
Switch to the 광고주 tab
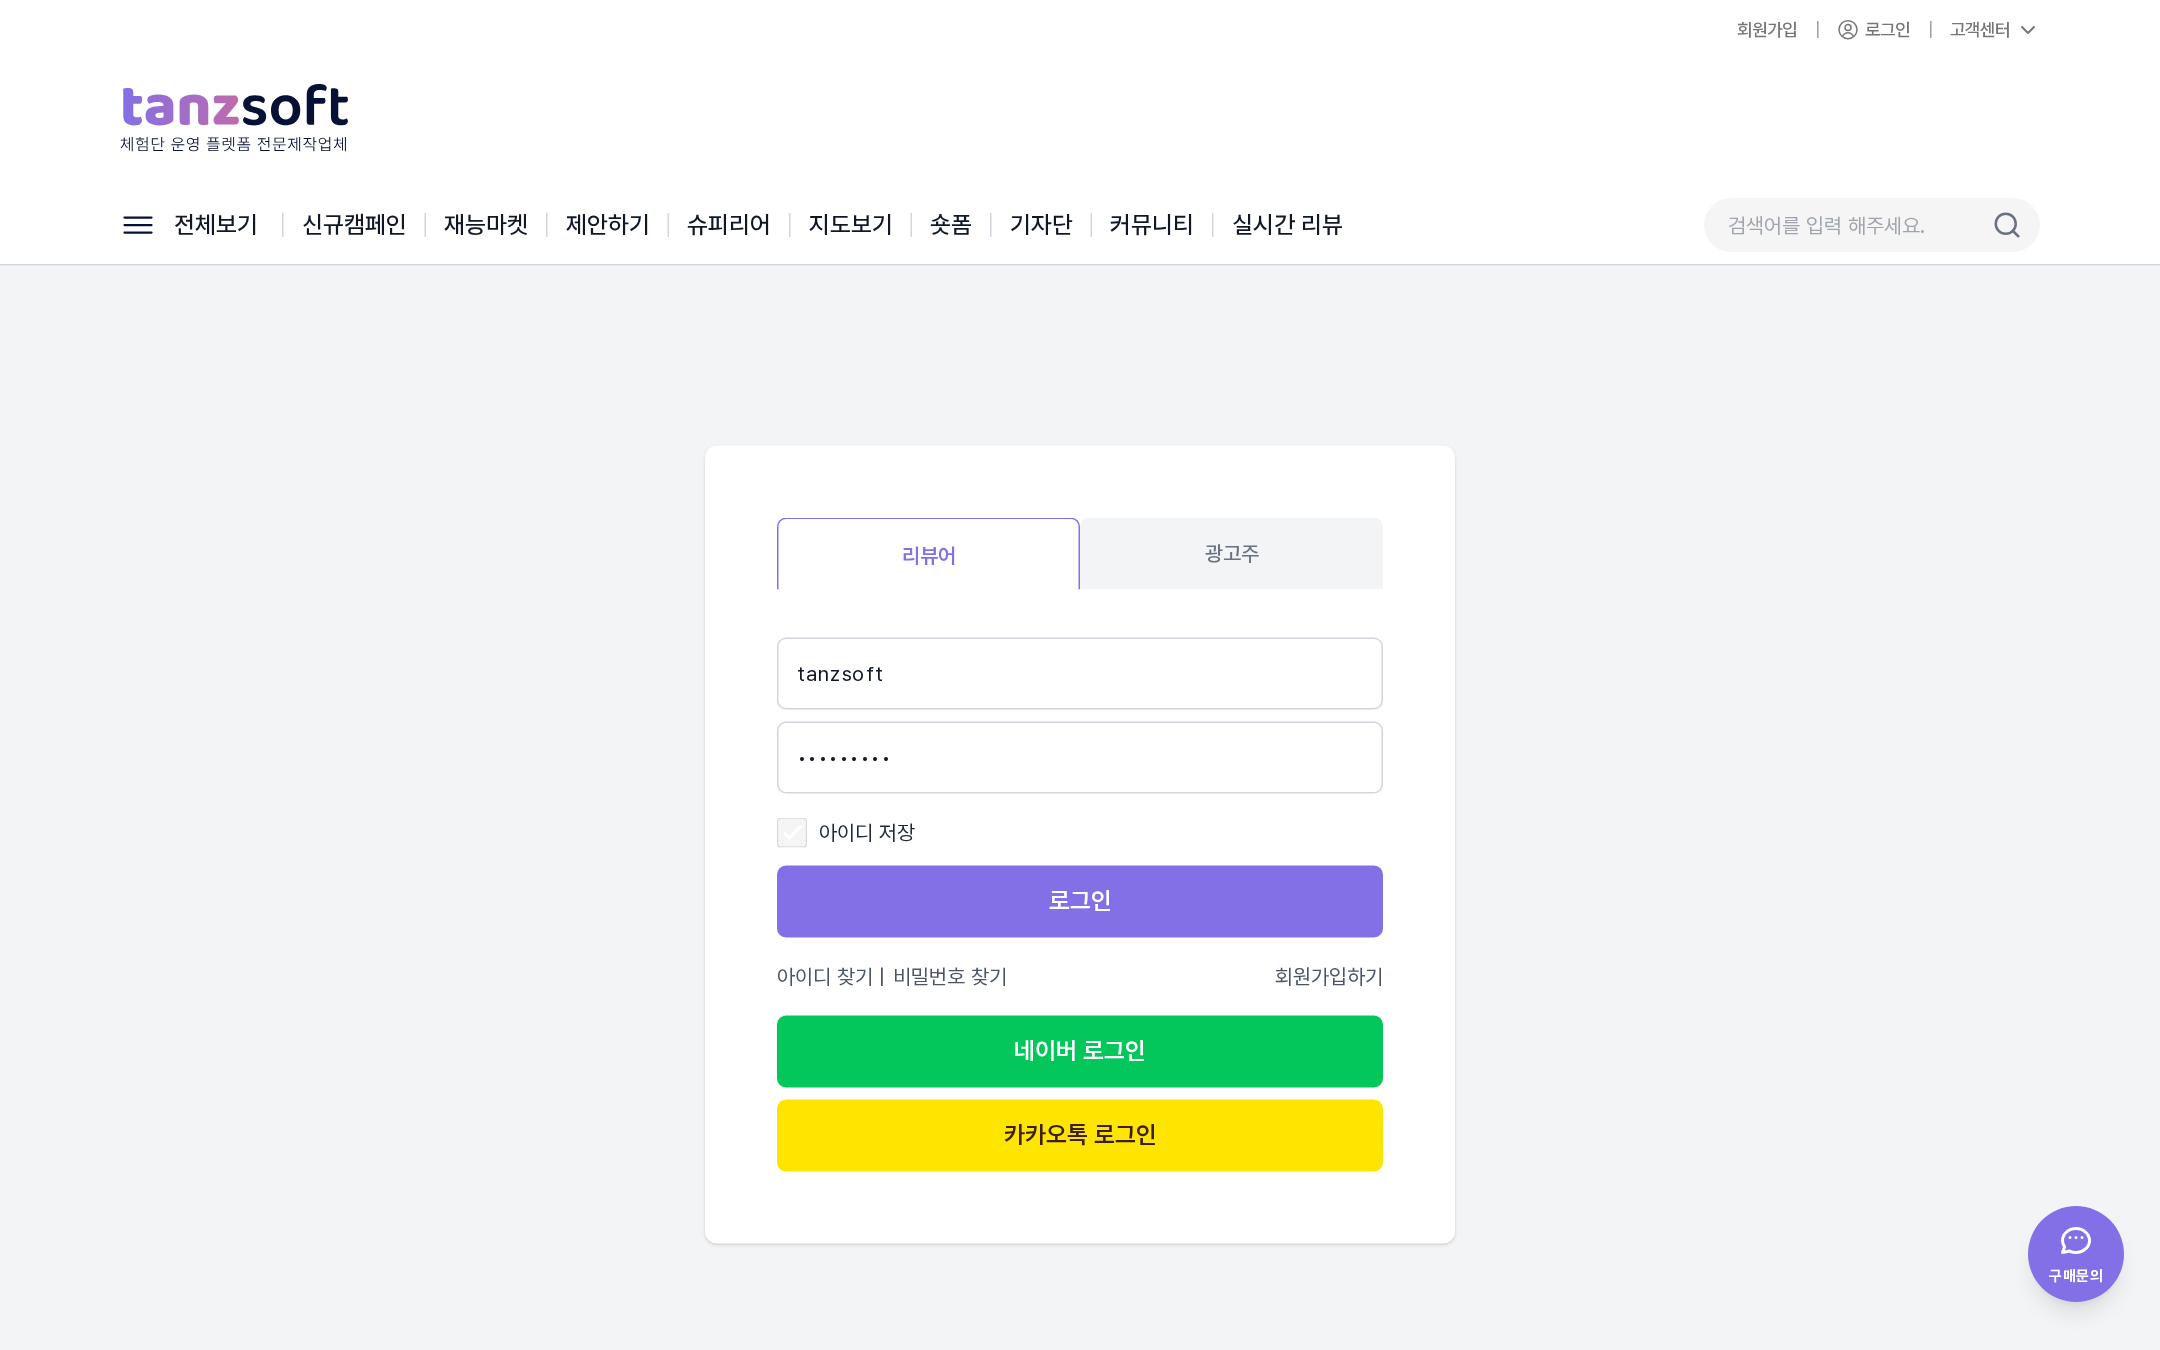pos(1231,553)
